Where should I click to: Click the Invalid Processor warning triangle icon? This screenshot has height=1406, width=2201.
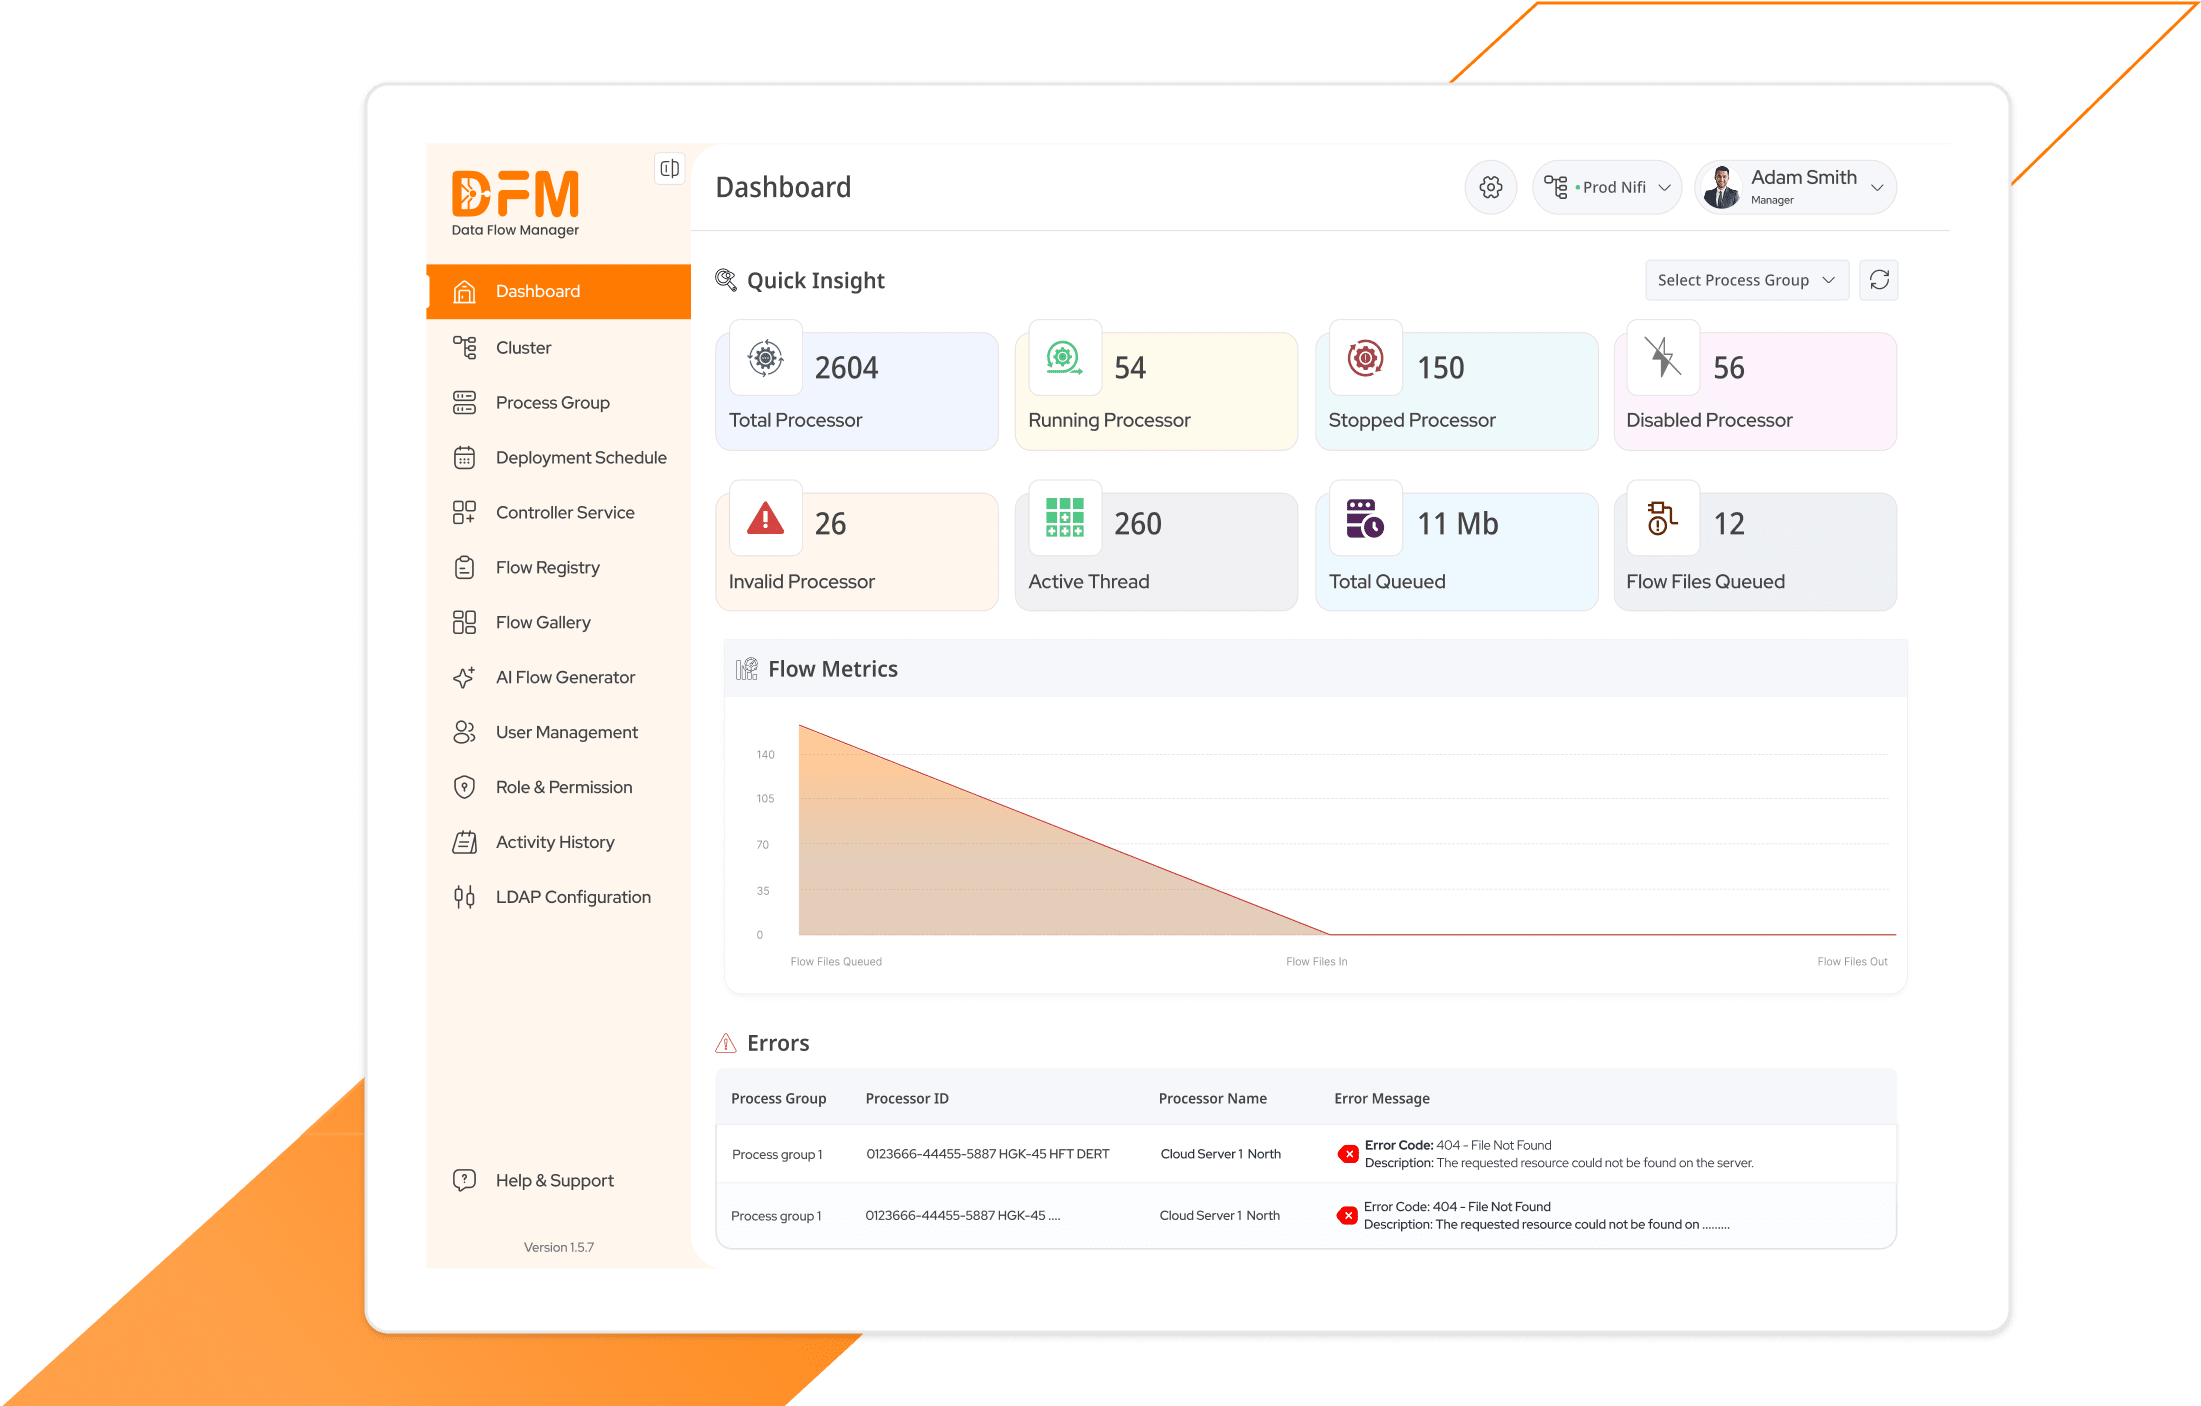[x=765, y=519]
